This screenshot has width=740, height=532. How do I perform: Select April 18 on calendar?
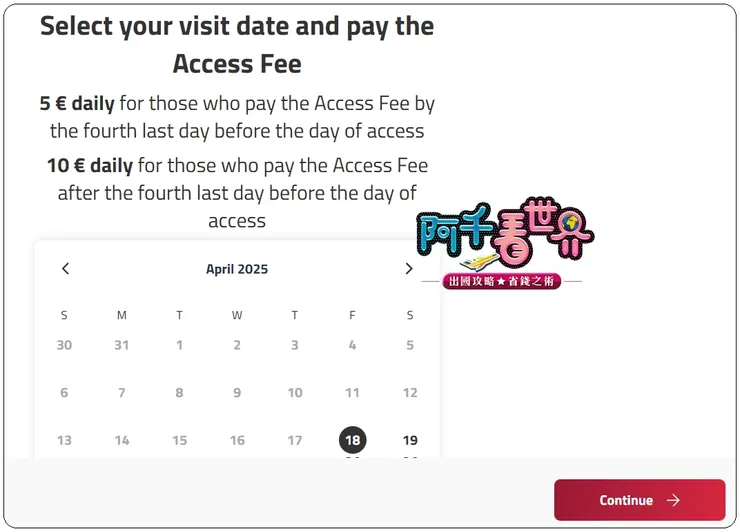pyautogui.click(x=352, y=440)
